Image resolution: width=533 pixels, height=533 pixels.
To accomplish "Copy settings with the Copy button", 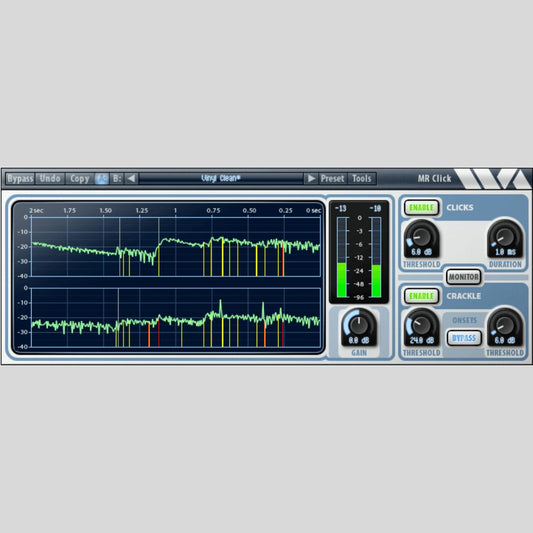I will tap(80, 178).
